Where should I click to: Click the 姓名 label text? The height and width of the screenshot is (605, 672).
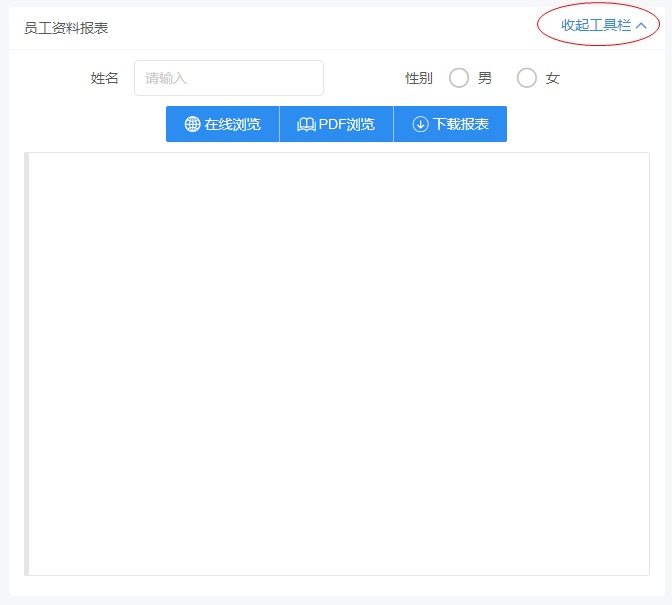pyautogui.click(x=104, y=78)
